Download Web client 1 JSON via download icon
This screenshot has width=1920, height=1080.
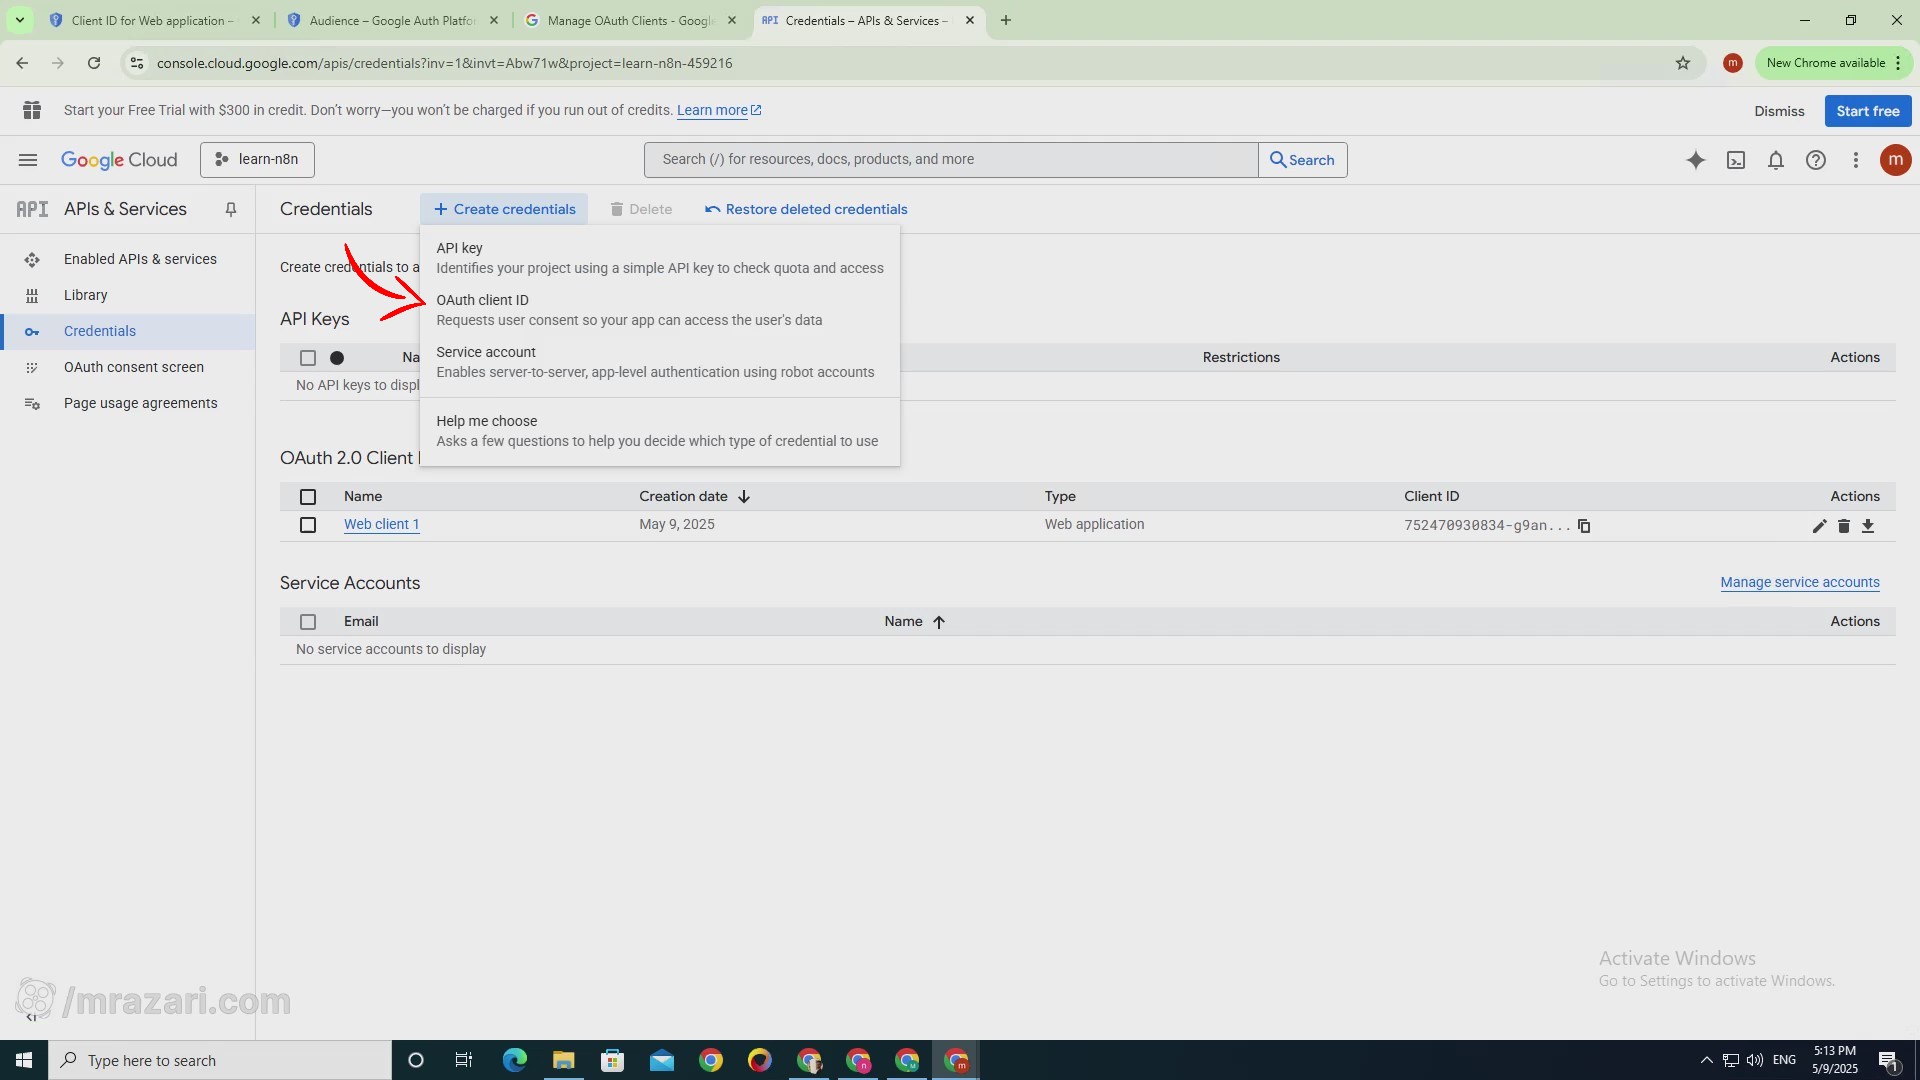[x=1869, y=526]
